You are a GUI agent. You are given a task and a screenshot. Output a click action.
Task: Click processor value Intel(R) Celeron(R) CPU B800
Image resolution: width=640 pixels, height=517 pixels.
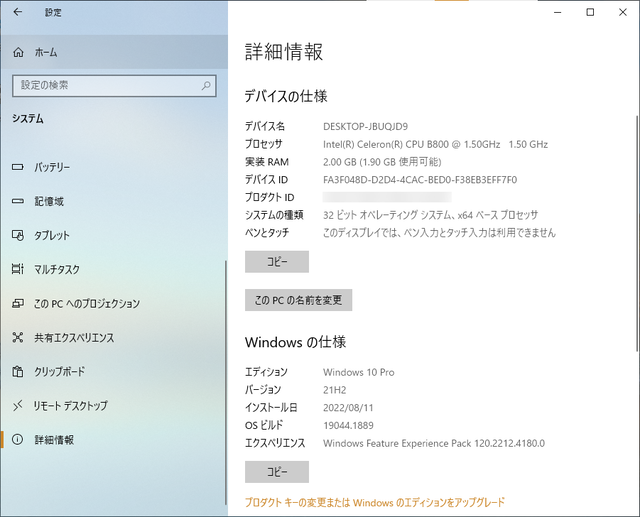coord(436,144)
